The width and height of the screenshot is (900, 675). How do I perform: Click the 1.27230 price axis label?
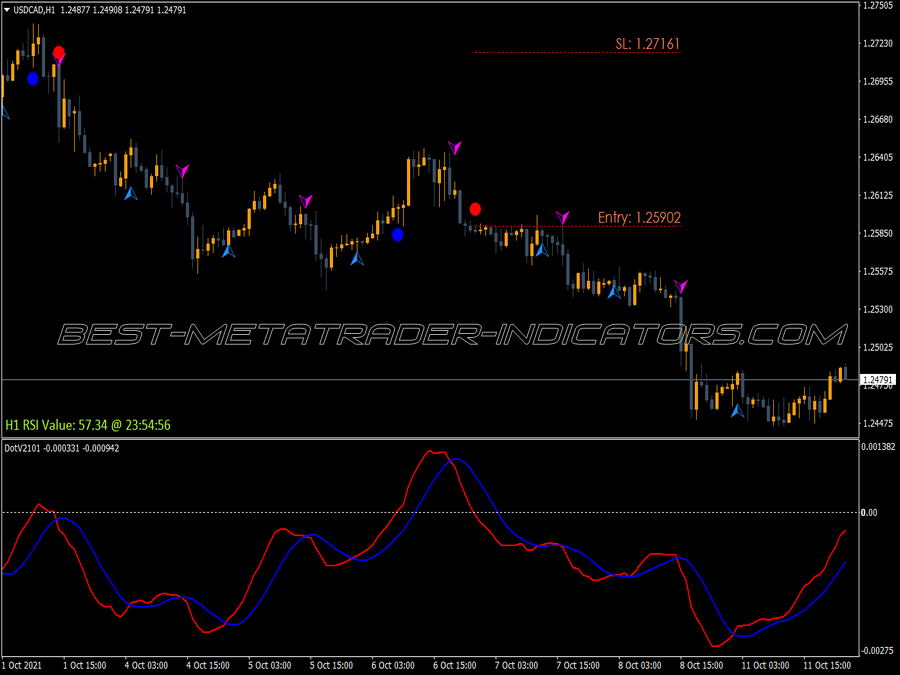pyautogui.click(x=878, y=44)
